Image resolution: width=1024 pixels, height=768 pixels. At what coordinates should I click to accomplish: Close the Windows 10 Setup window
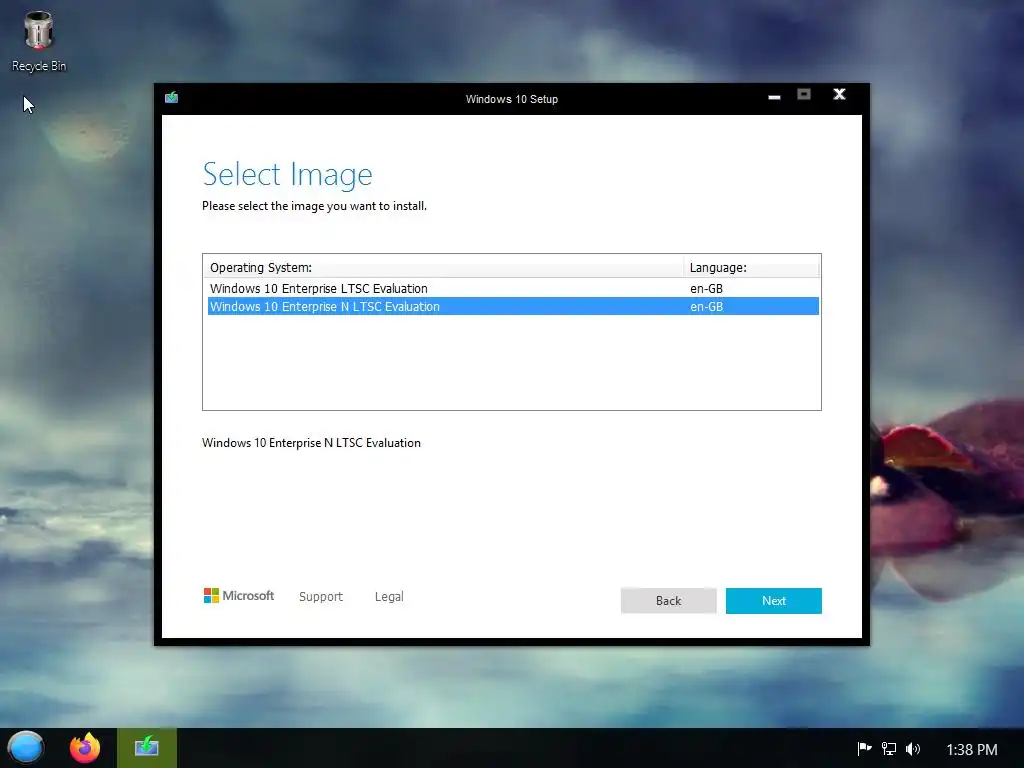[839, 95]
